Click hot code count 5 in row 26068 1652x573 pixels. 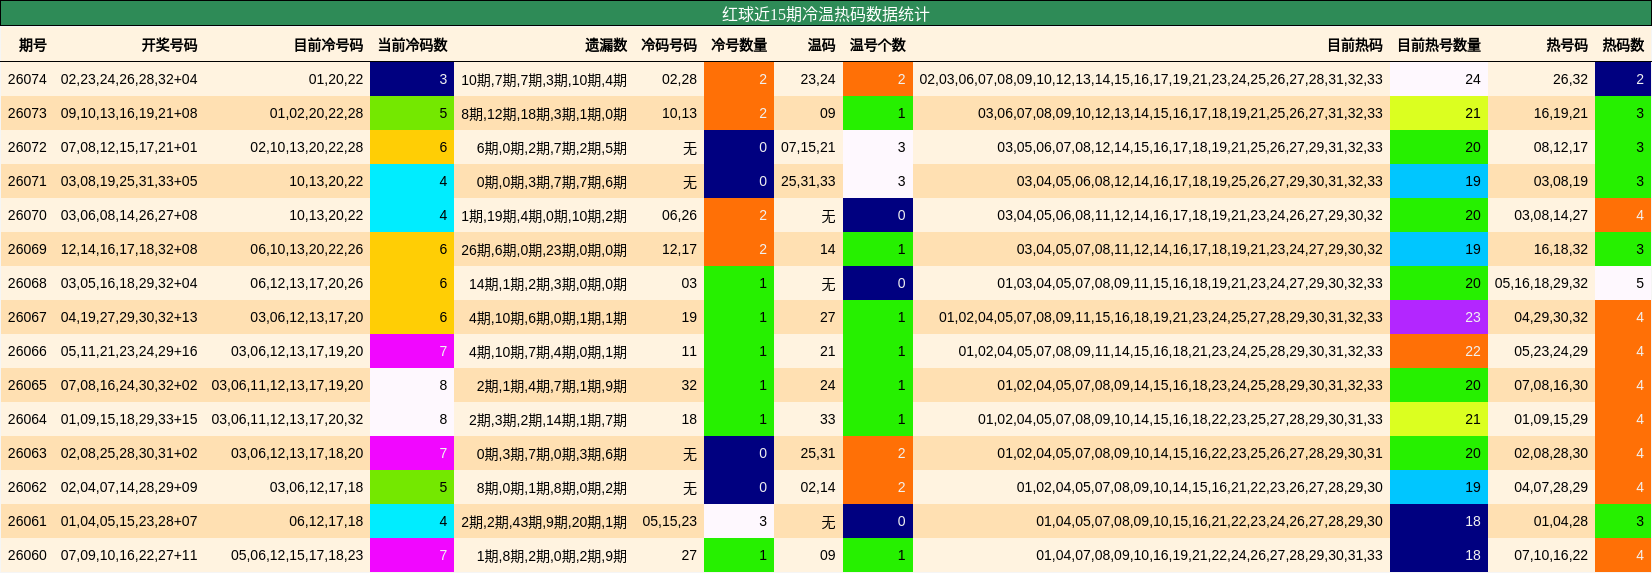pyautogui.click(x=1623, y=283)
